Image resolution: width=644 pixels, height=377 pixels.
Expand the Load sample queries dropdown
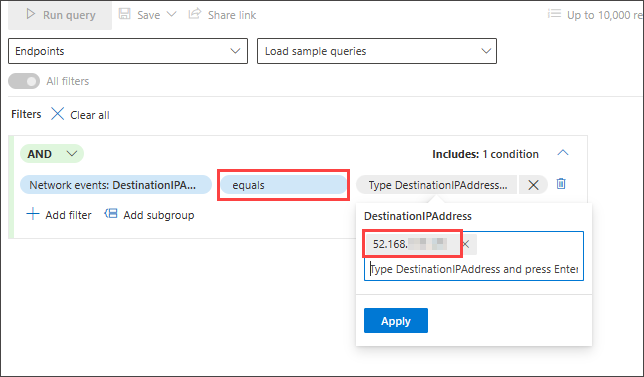[377, 51]
